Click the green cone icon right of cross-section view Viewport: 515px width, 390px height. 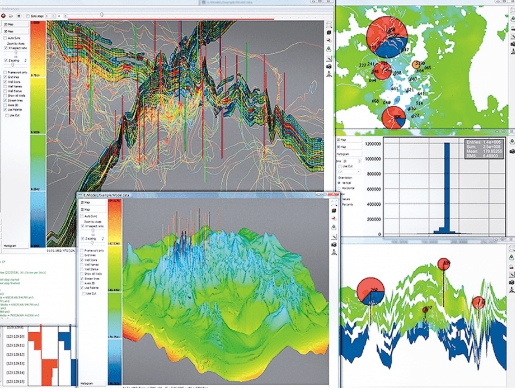[329, 49]
